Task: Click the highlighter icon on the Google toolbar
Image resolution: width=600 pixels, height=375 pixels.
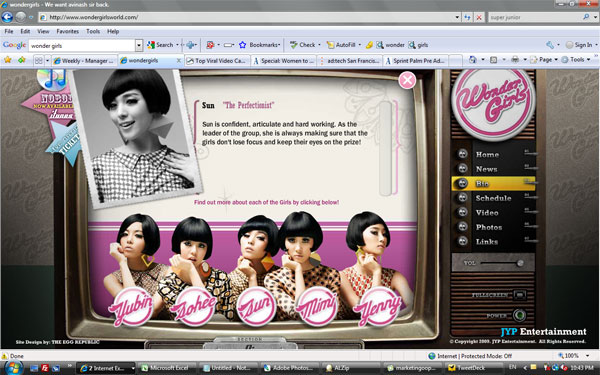Action: pos(369,45)
